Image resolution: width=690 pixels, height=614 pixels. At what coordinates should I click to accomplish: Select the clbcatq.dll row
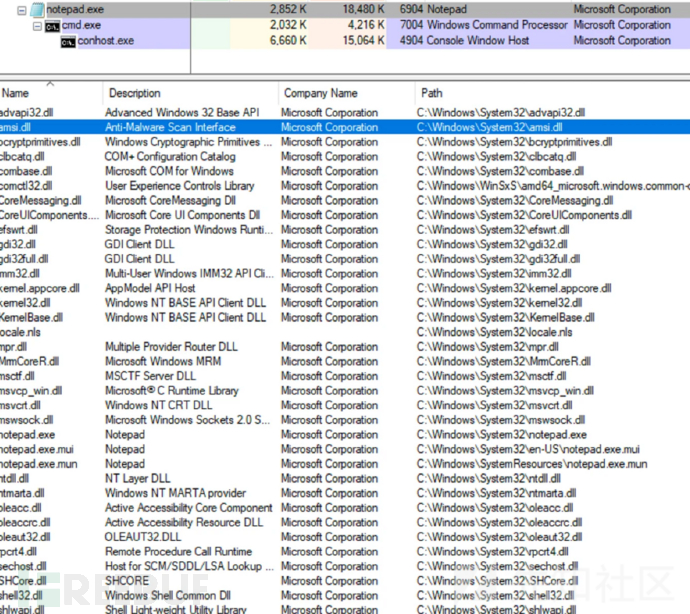point(345,156)
